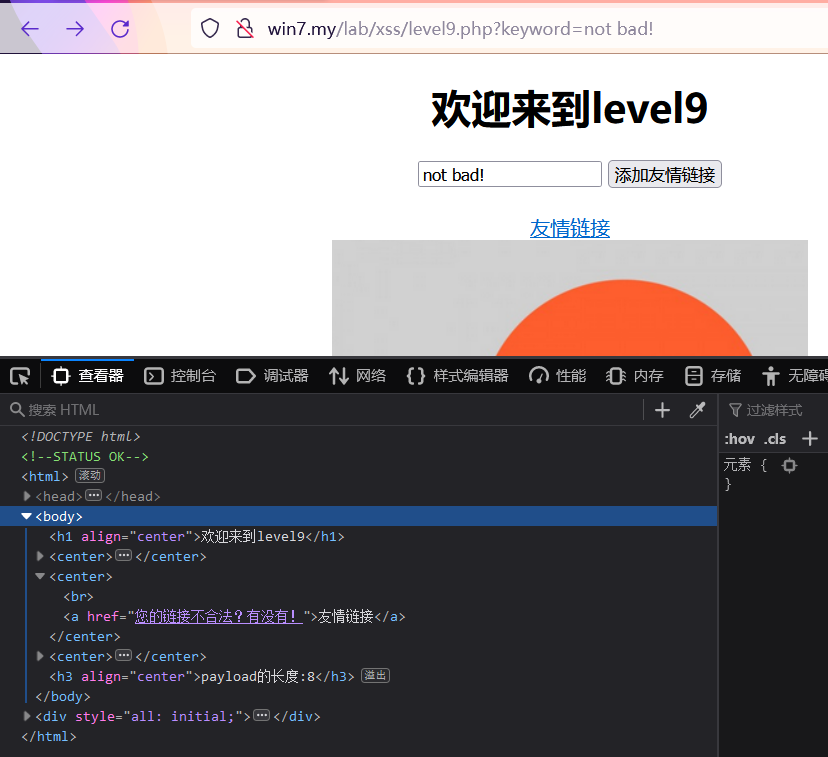Expand the div with all: initial style

(26, 716)
